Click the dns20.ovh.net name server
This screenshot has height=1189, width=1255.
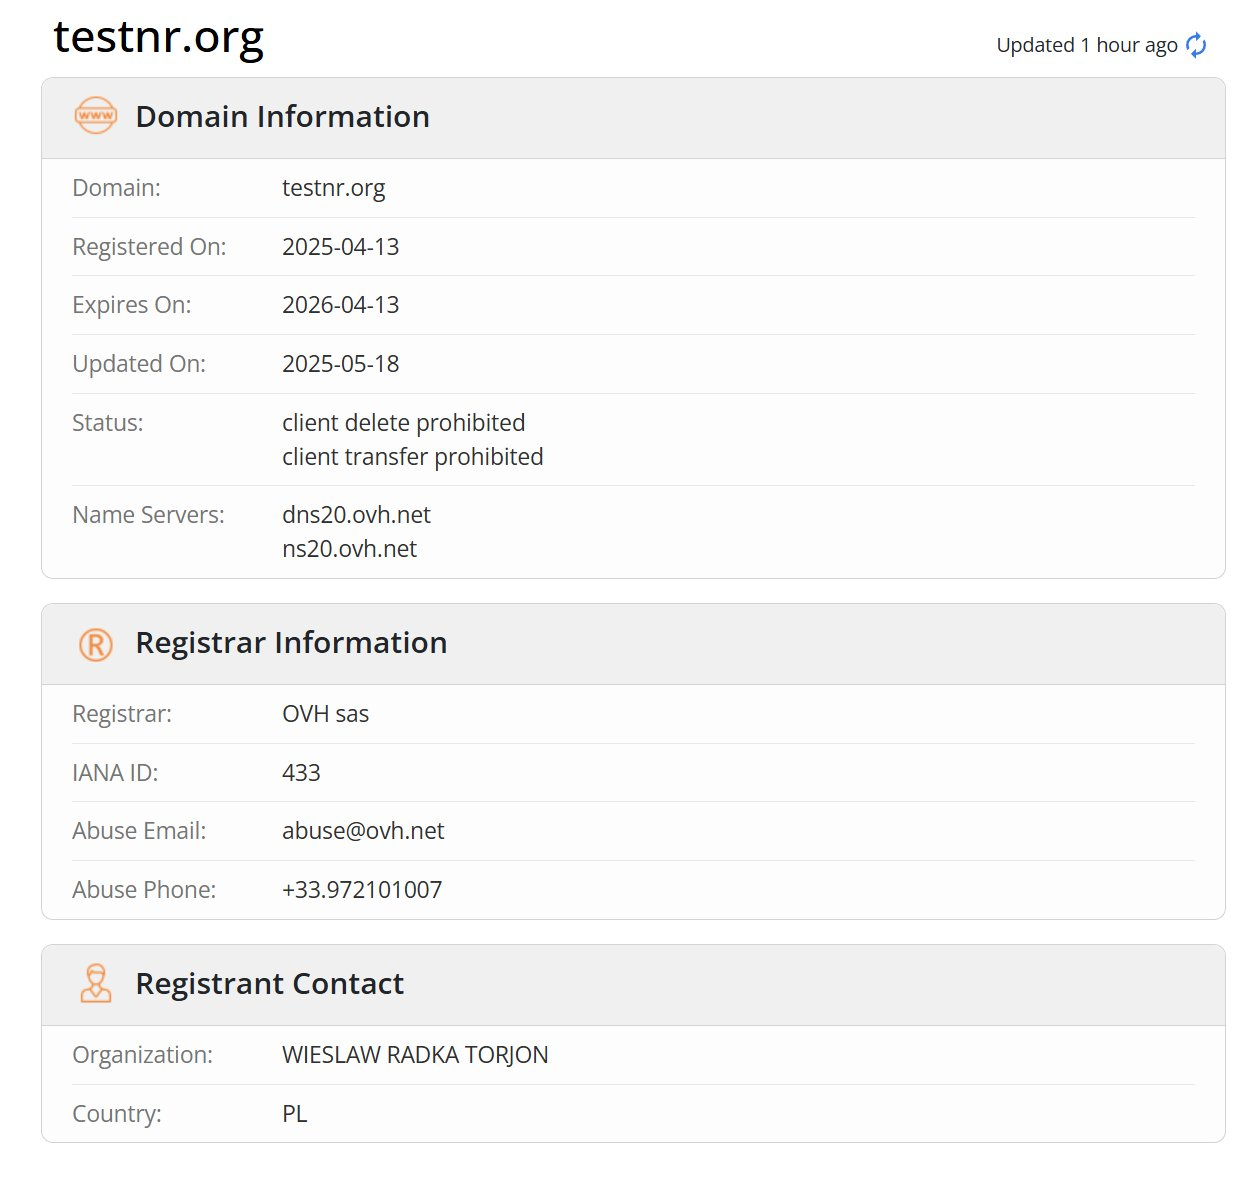[356, 515]
